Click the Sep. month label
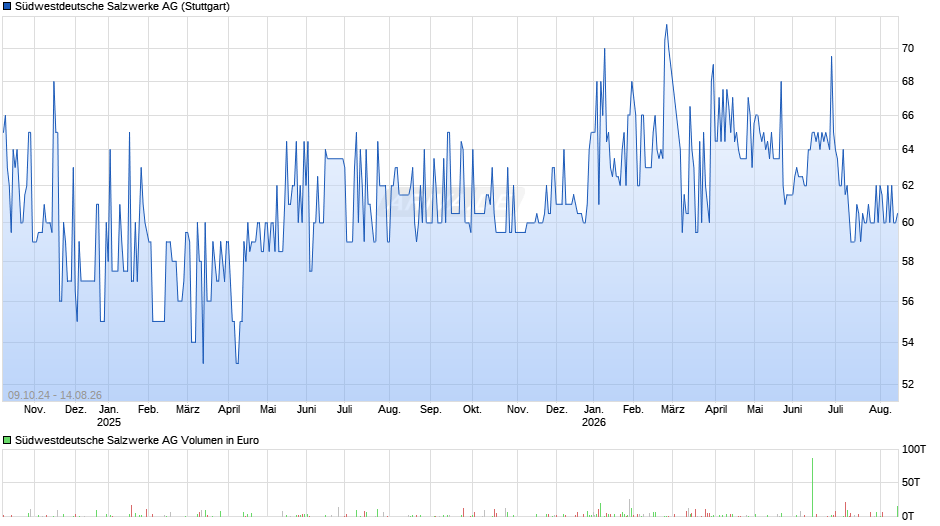Viewport: 940px width, 526px height. (430, 410)
